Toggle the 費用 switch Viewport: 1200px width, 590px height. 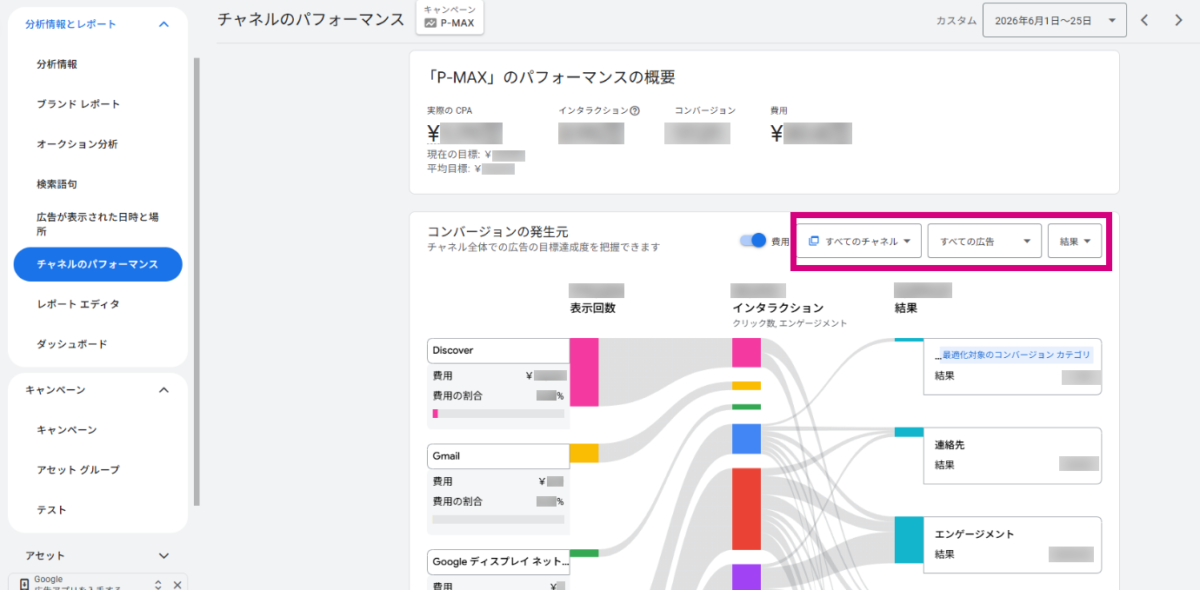point(752,241)
